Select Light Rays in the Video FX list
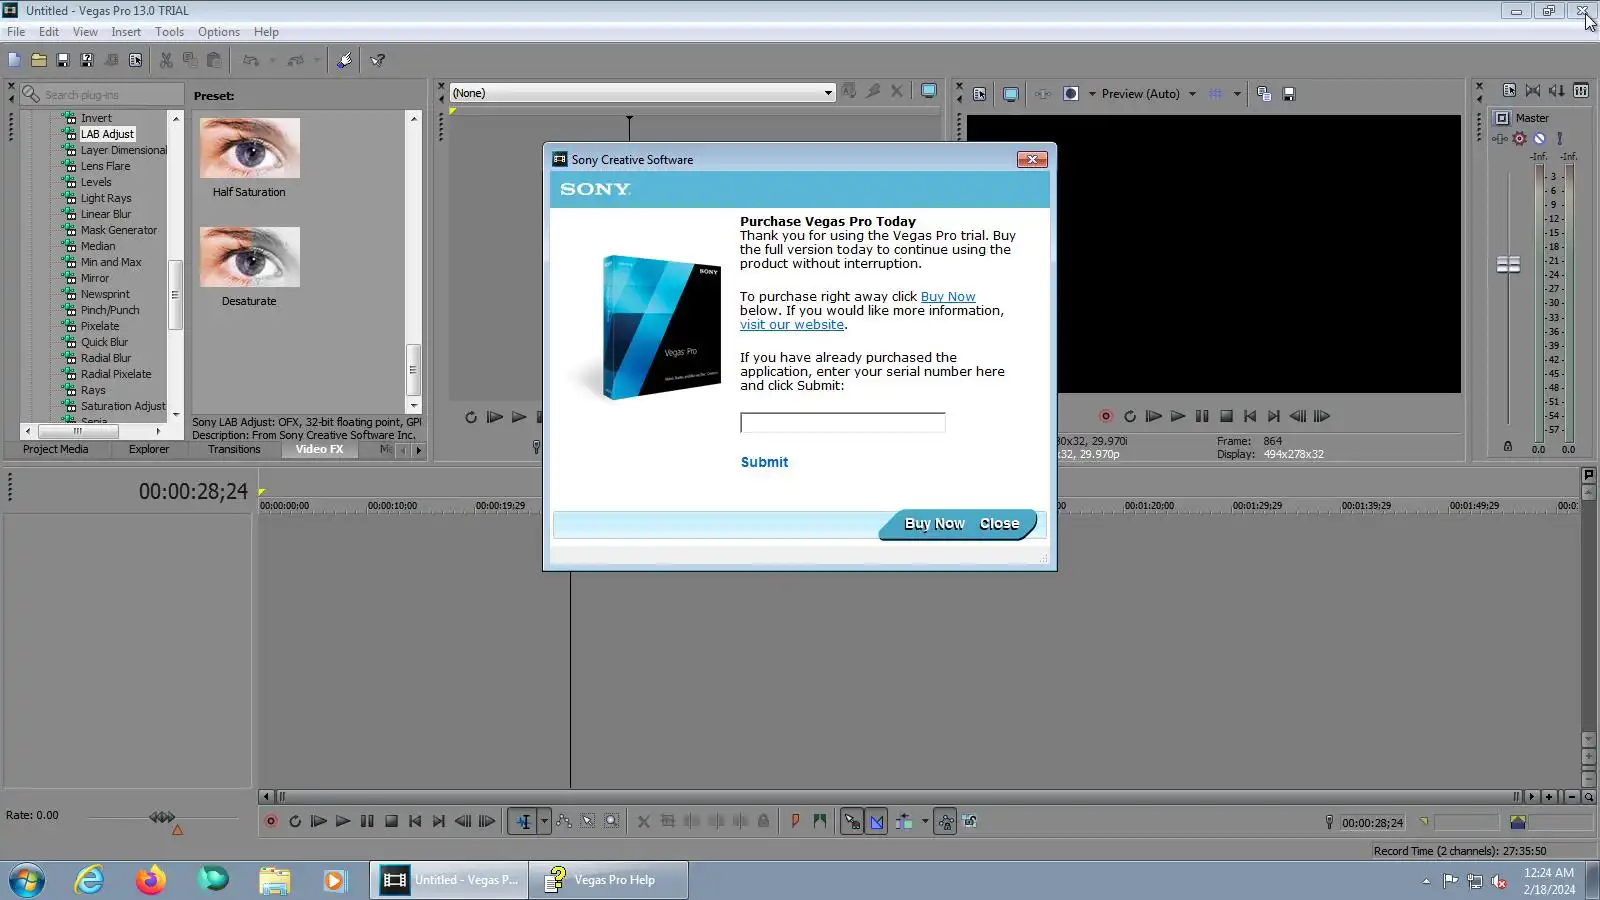The height and width of the screenshot is (900, 1600). [106, 198]
